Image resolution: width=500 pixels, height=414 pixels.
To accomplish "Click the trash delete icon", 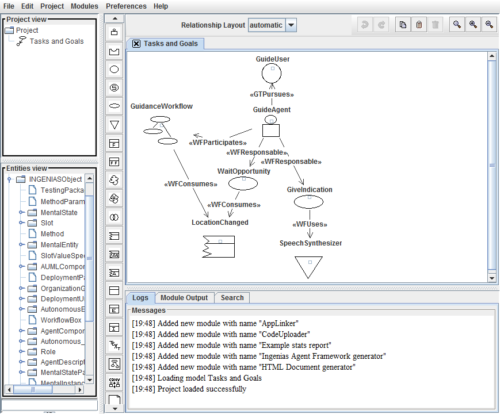I will pos(435,25).
